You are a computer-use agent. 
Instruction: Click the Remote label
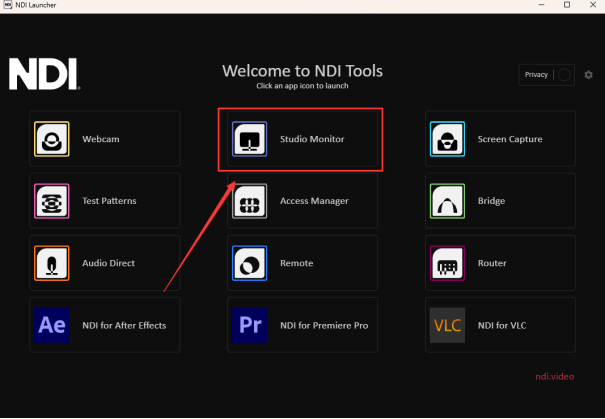point(296,263)
